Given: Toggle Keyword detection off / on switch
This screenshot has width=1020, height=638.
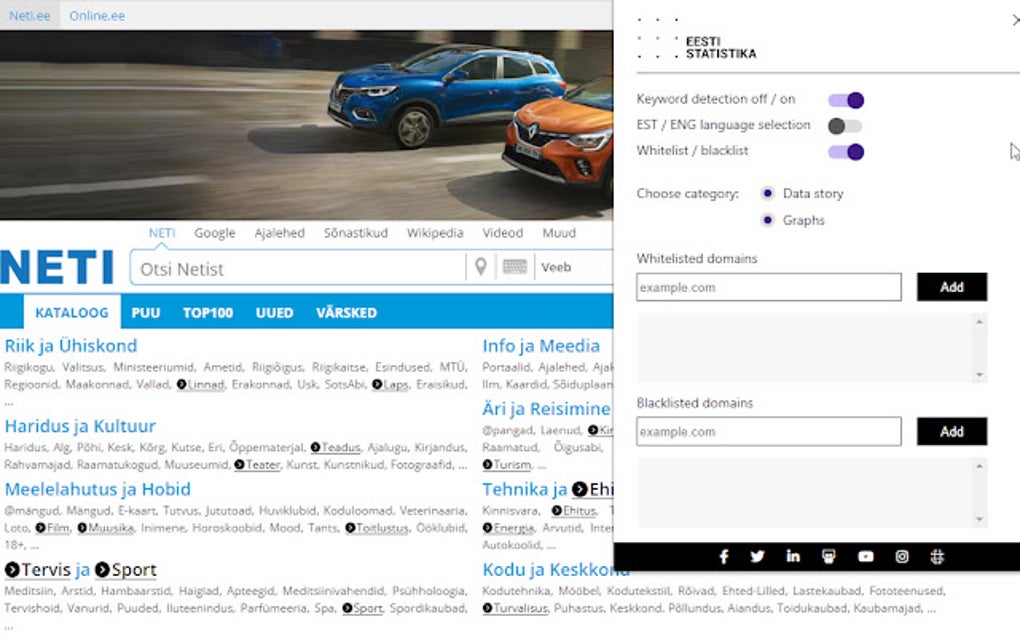Looking at the screenshot, I should coord(846,100).
